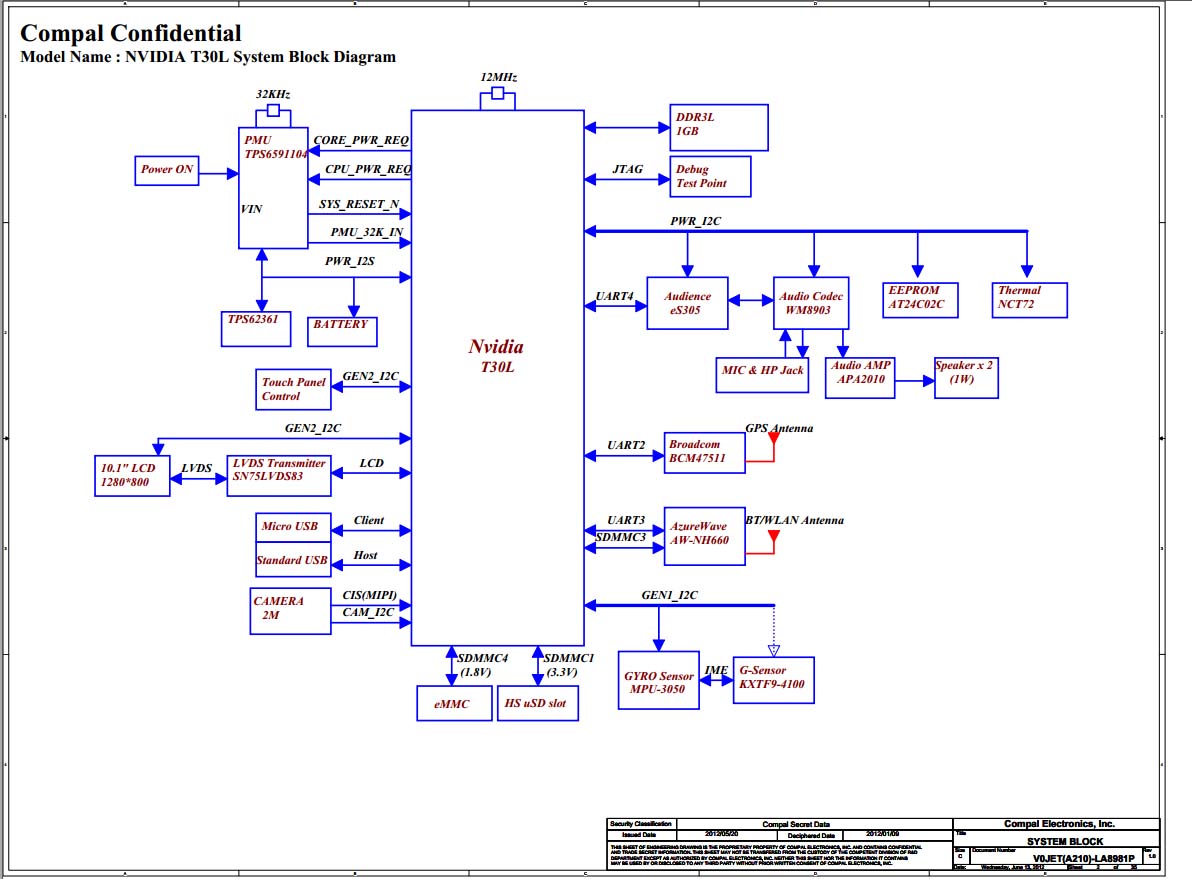Viewport: 1192px width, 879px height.
Task: Click the Debug Test Point block
Action: click(x=711, y=176)
